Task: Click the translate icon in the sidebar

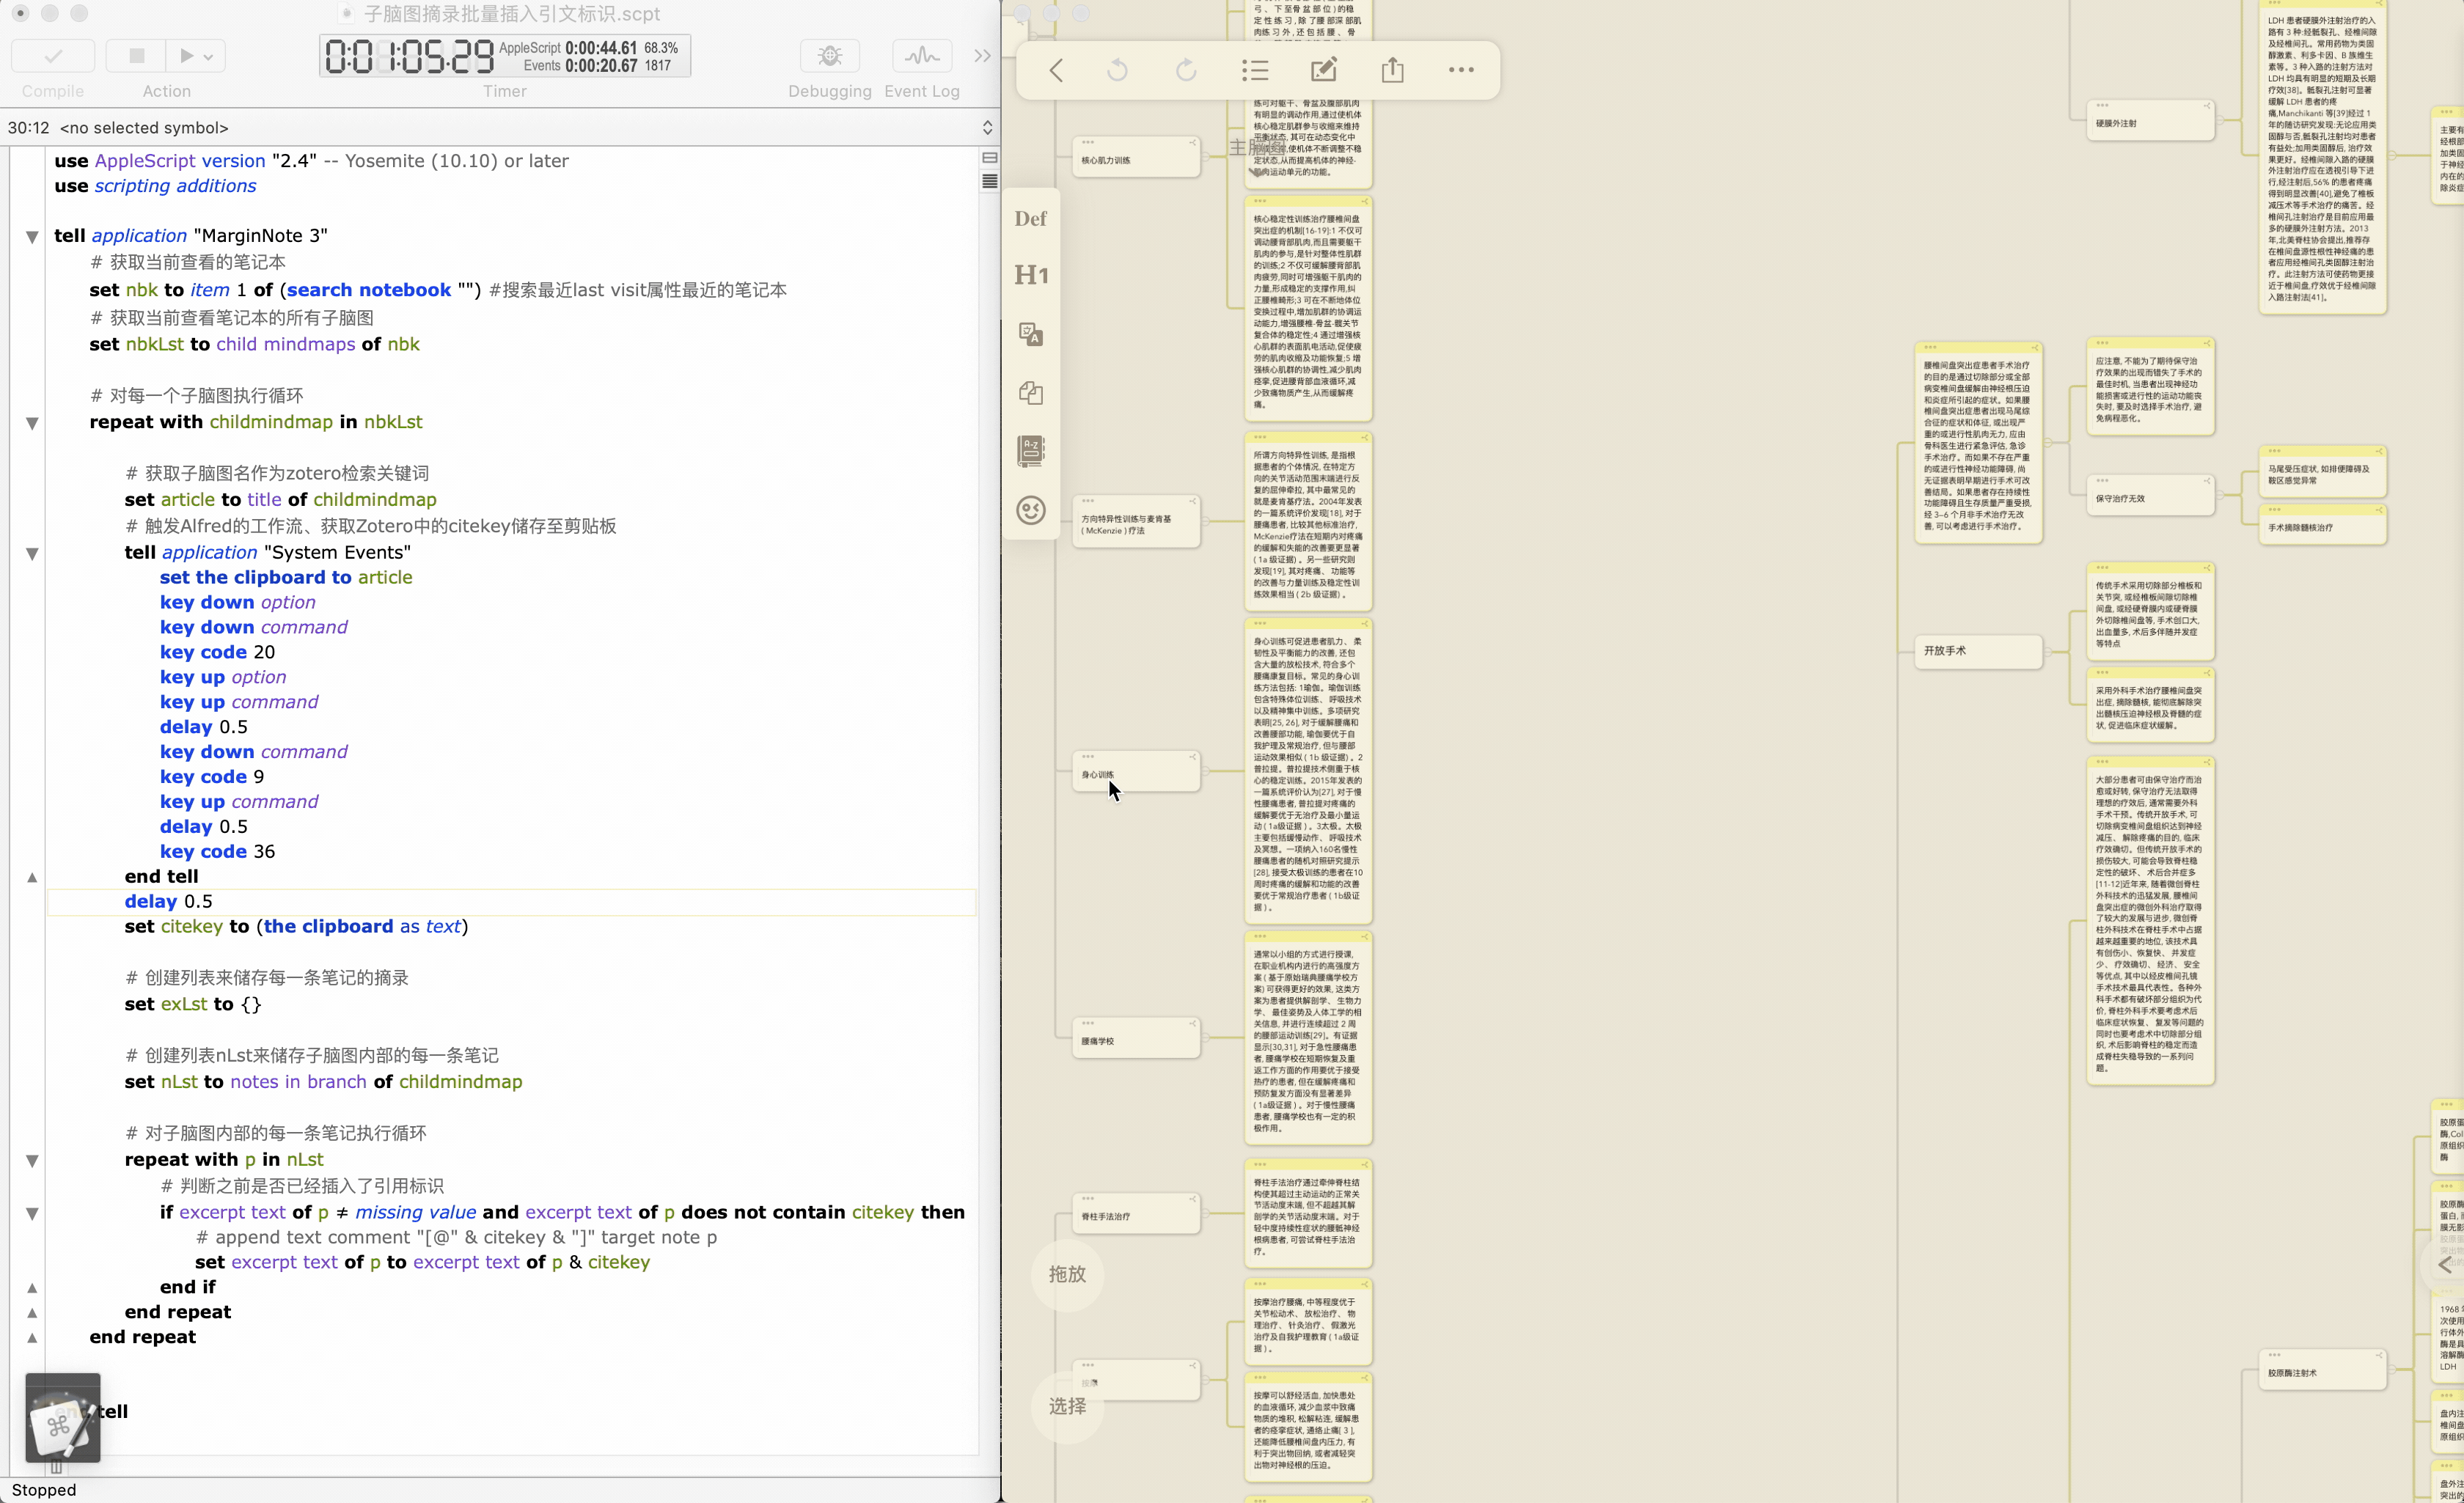Action: tap(1031, 334)
